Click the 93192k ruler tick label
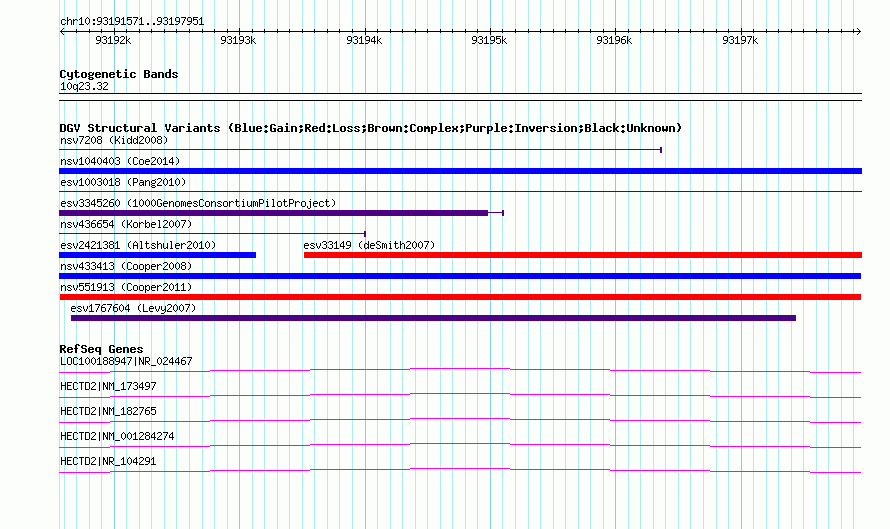 [x=113, y=40]
